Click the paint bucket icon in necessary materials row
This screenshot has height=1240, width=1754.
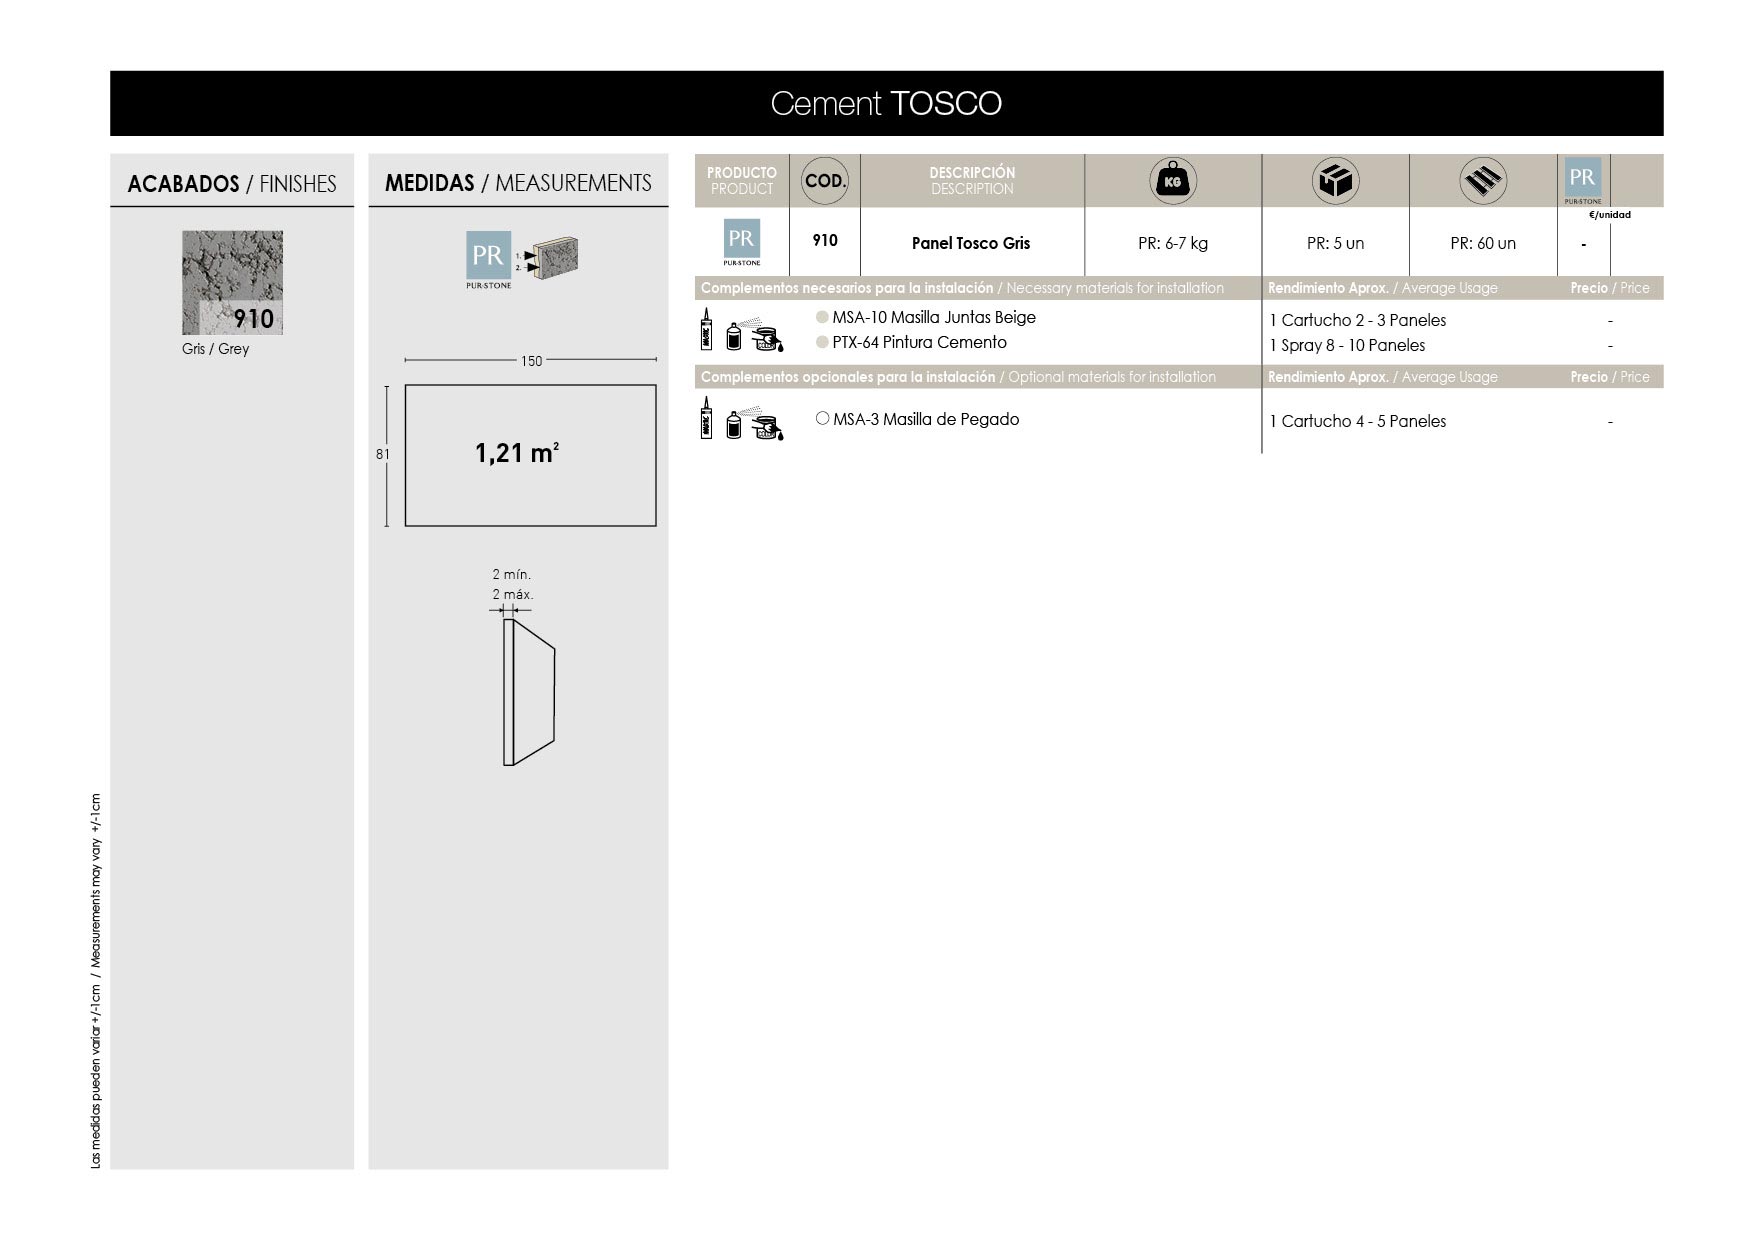pos(766,338)
